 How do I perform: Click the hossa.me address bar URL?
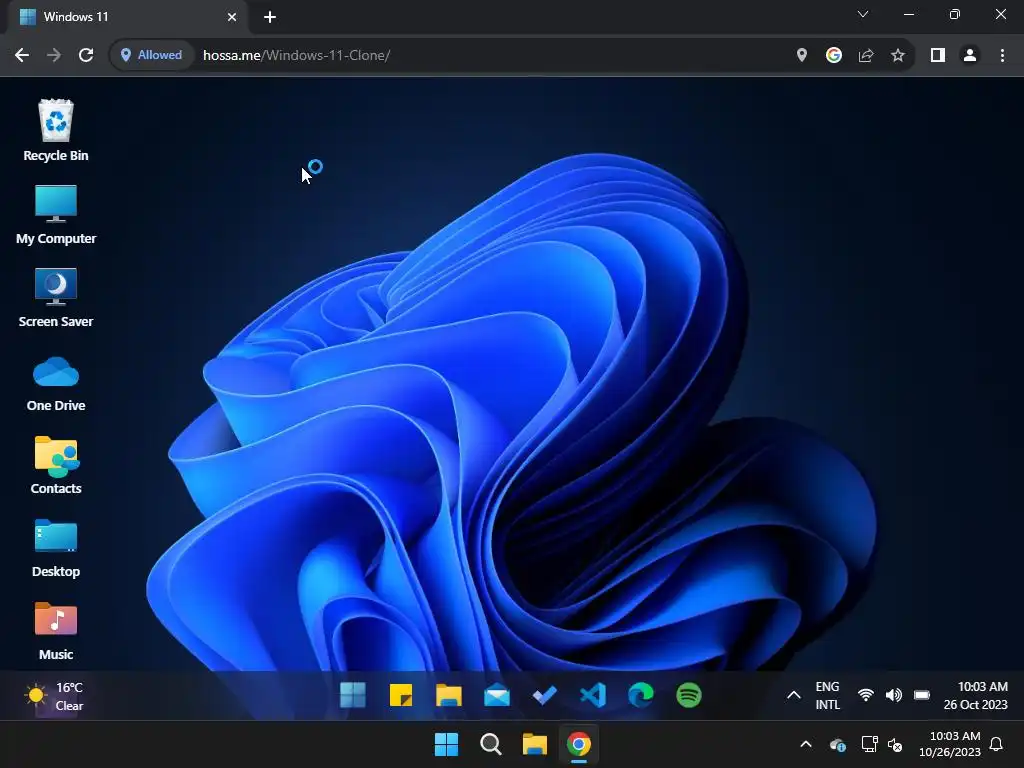click(296, 56)
